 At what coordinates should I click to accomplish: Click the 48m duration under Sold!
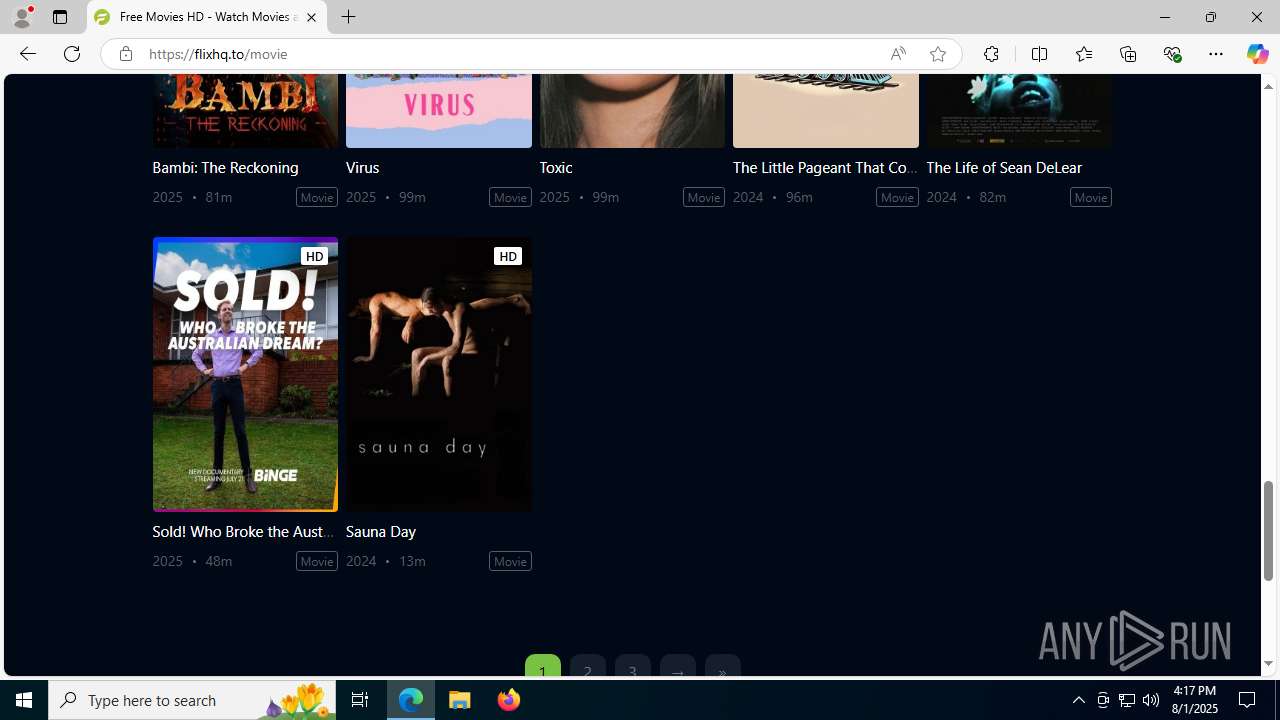click(x=219, y=561)
